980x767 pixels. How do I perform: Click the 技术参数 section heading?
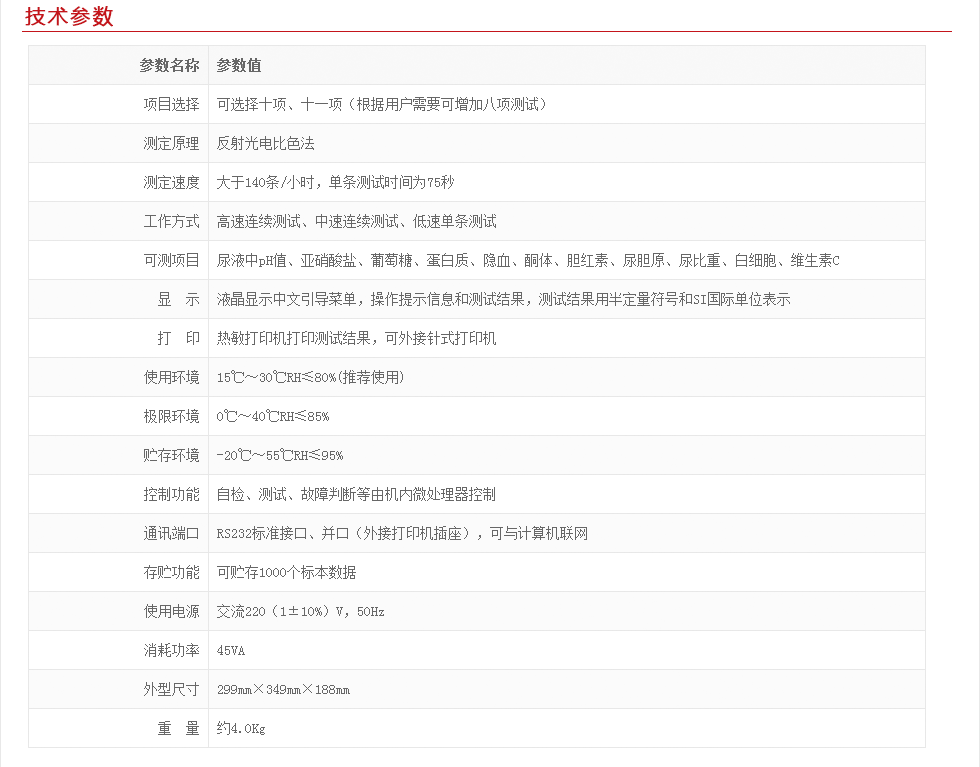(x=69, y=17)
